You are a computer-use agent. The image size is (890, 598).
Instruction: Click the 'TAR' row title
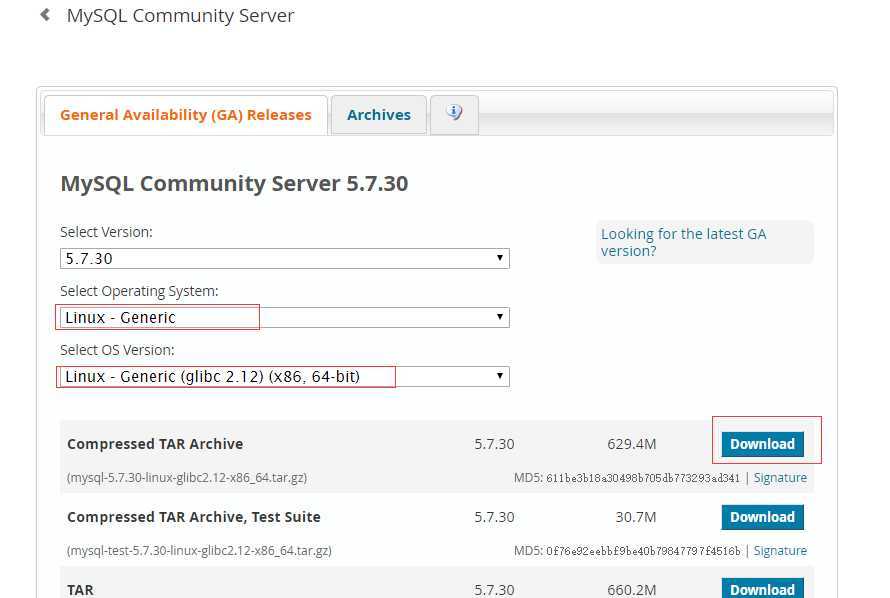pyautogui.click(x=80, y=590)
